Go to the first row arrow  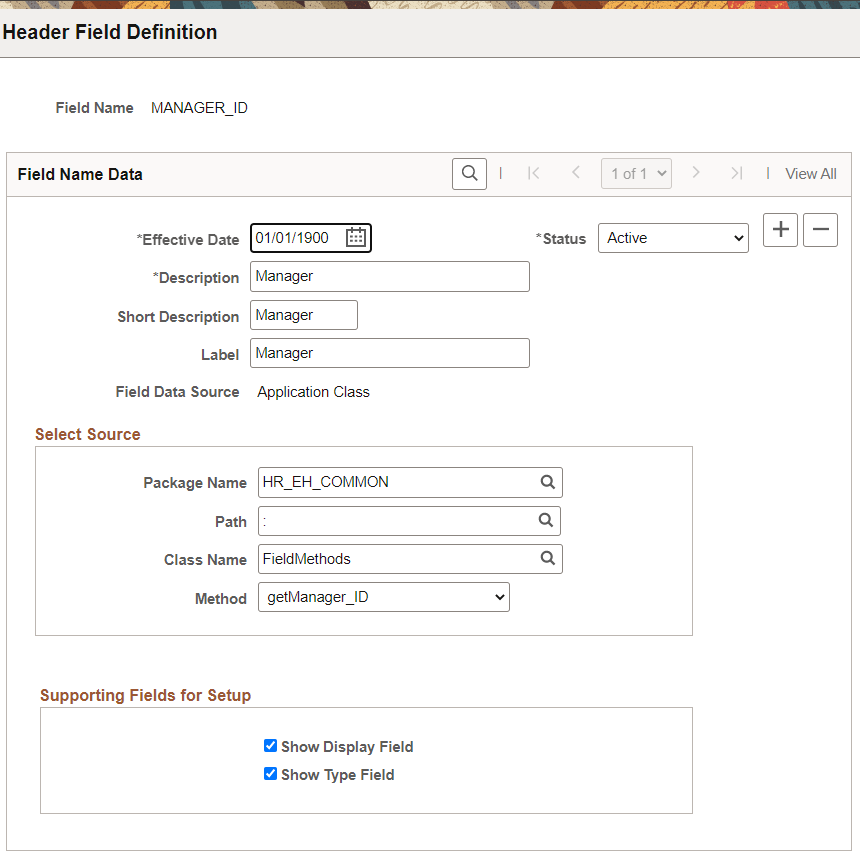(x=534, y=173)
